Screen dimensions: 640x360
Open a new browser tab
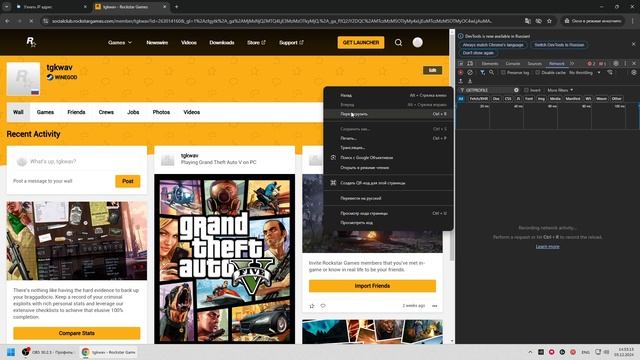[176, 7]
